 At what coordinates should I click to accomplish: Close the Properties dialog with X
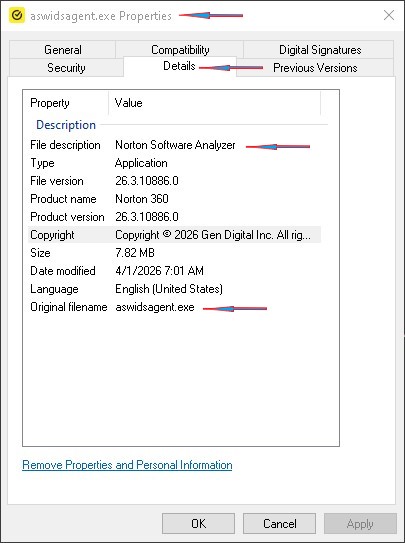pos(389,15)
